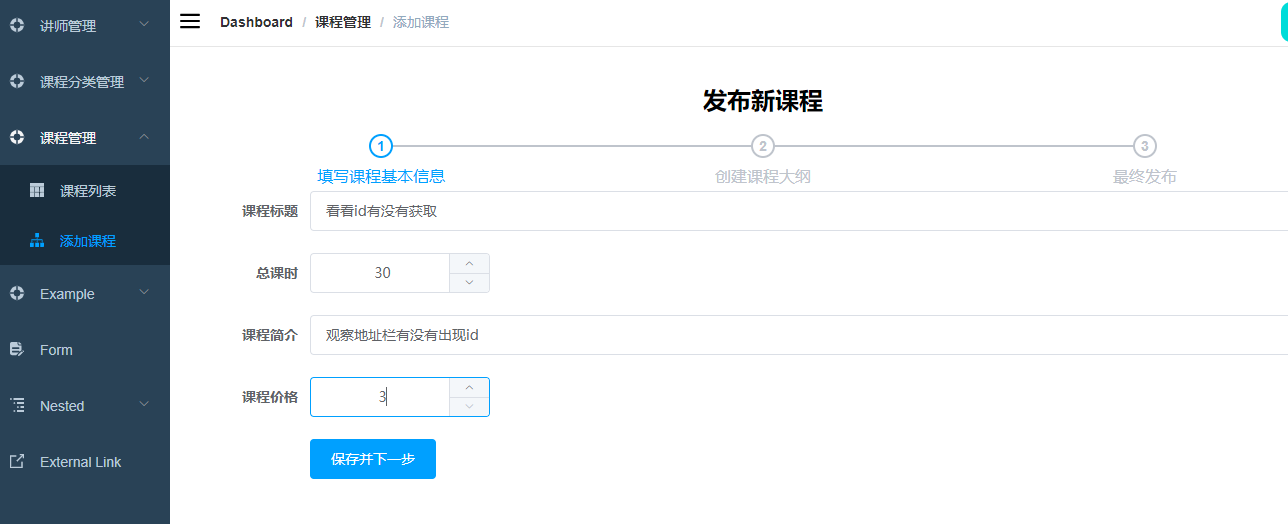
Task: Open Form sidebar item
Action: (x=85, y=350)
